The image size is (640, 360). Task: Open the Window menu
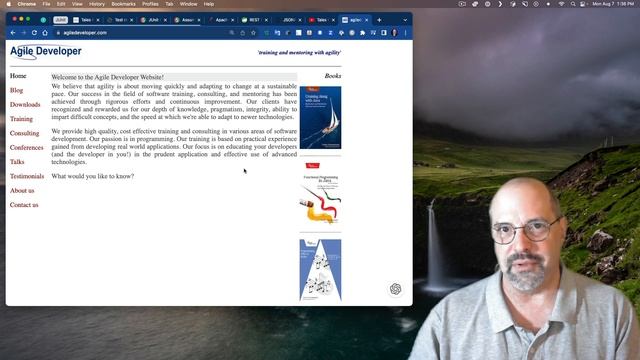(189, 4)
